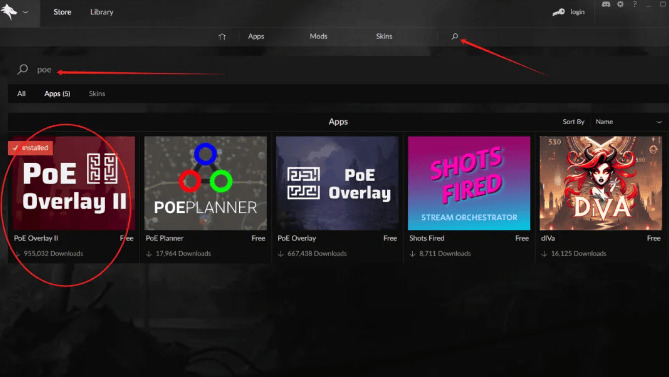Select the Skins filter tab
669x377 pixels.
(97, 93)
